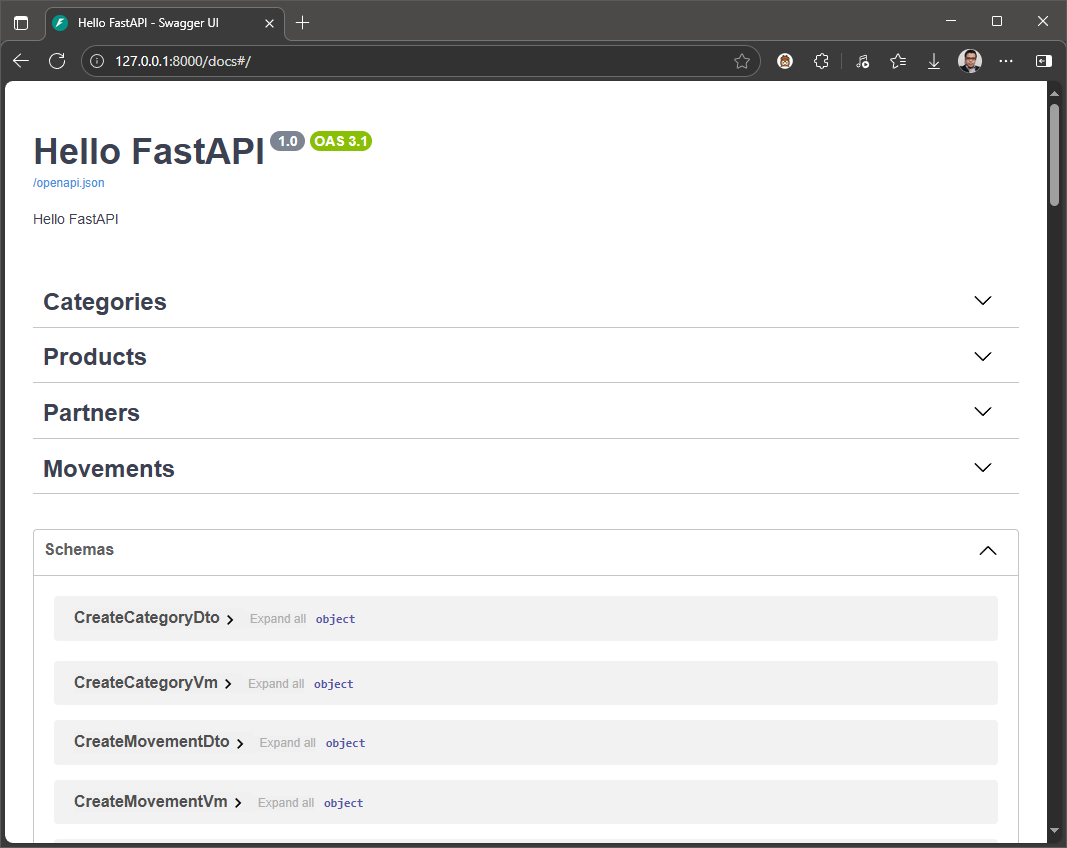Click the 1.0 version badge
Screen dimensions: 1067x848
click(287, 141)
